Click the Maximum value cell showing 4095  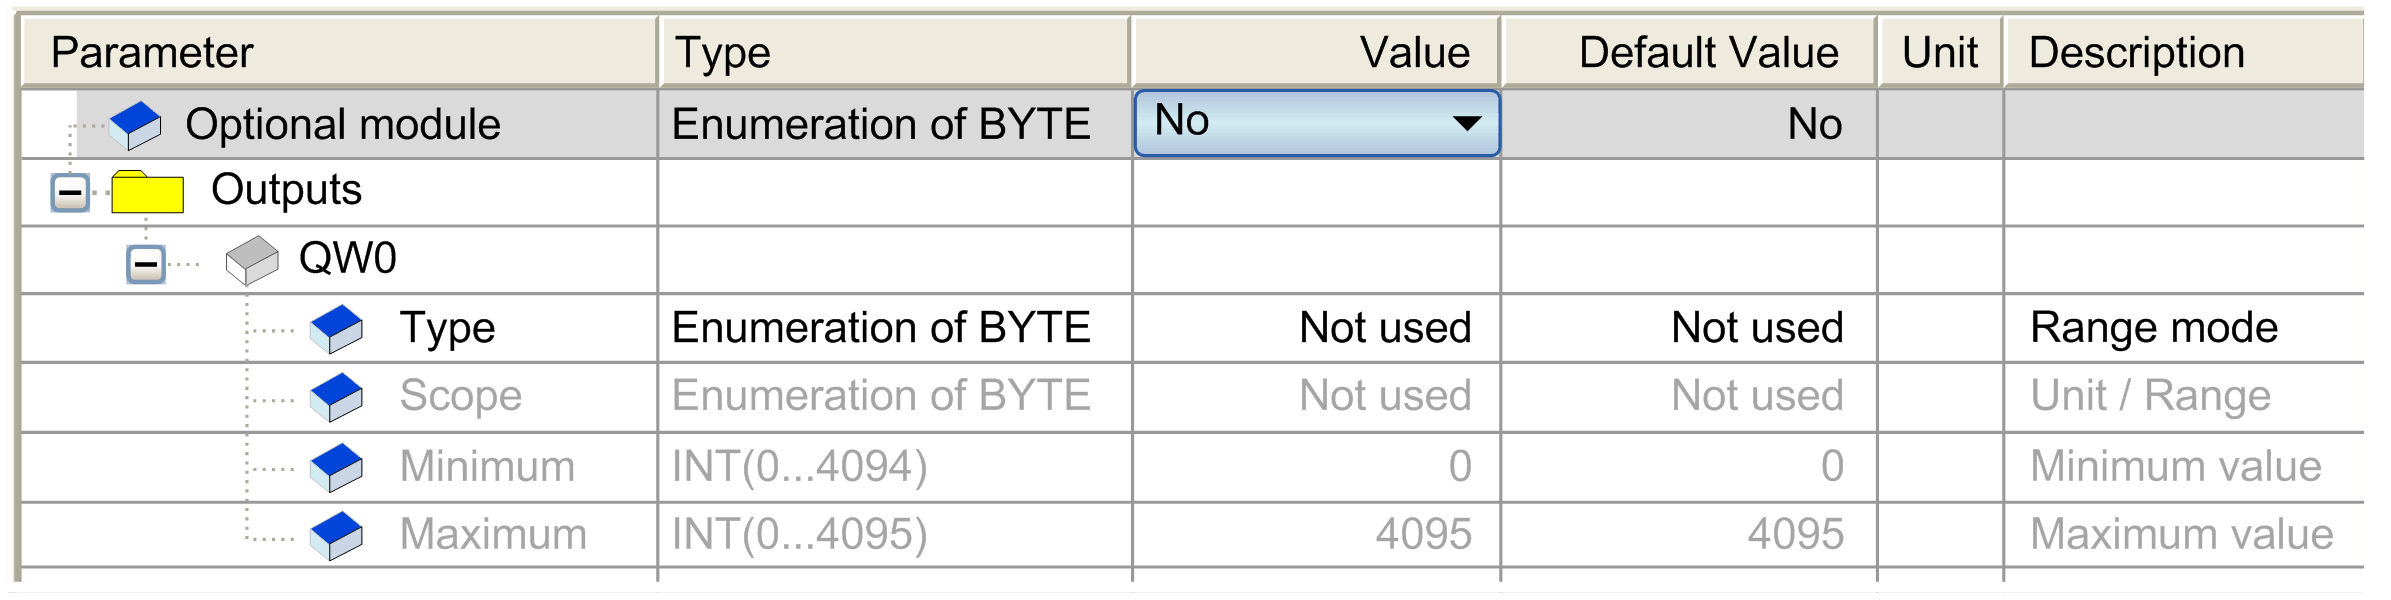[x=1422, y=535]
